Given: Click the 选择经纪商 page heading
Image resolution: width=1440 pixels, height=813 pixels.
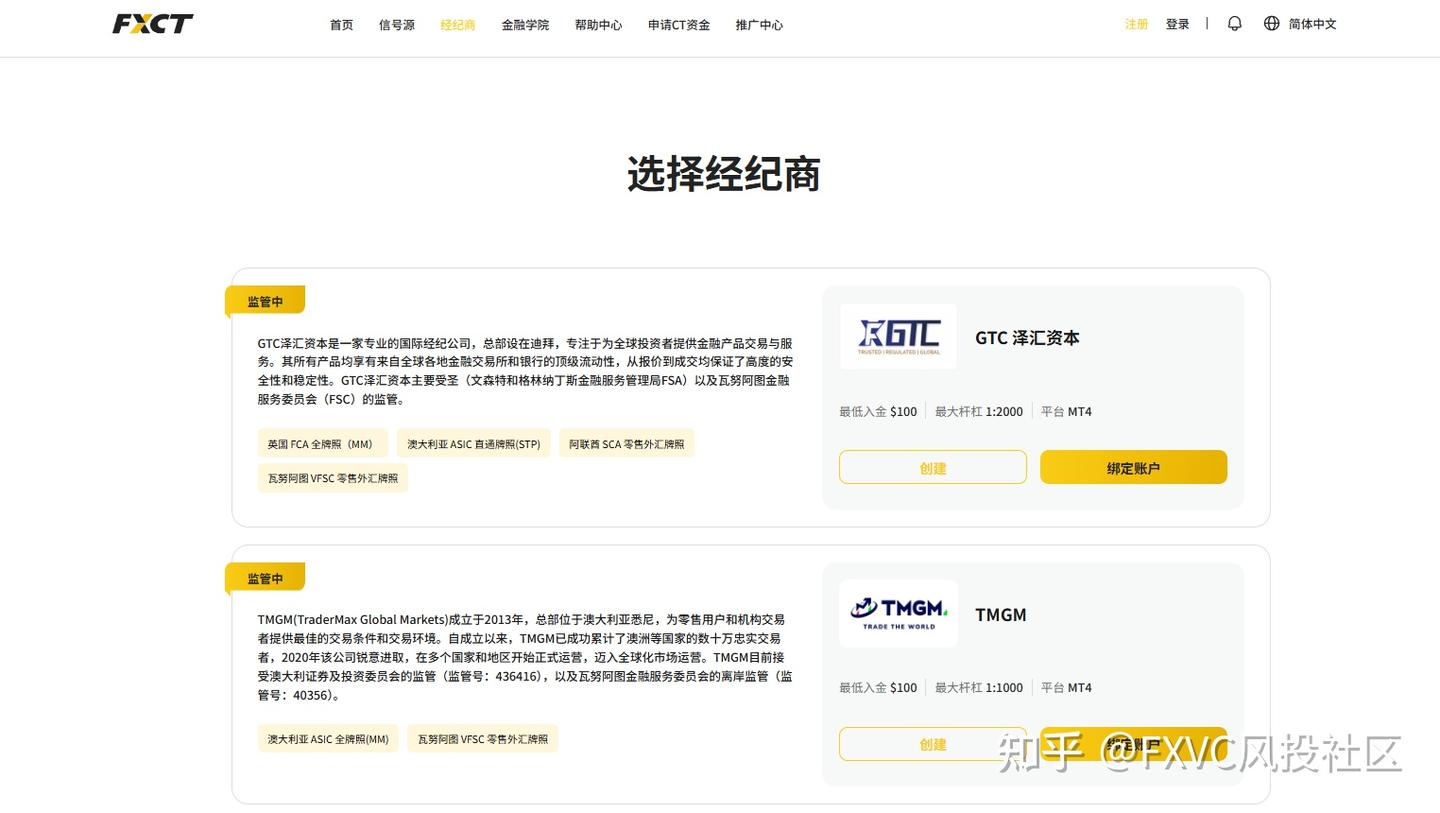Looking at the screenshot, I should click(724, 174).
